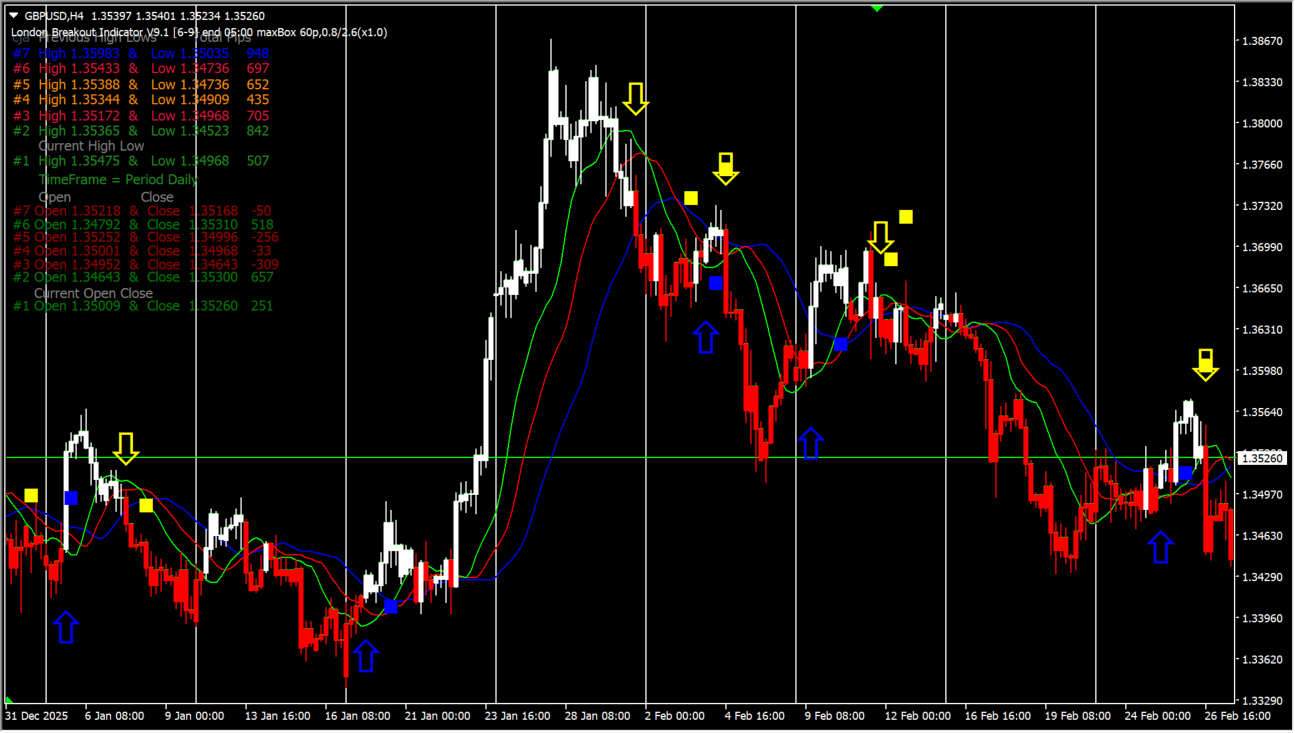Select the blue up arrow under the 24 Feb candles

pos(1160,547)
